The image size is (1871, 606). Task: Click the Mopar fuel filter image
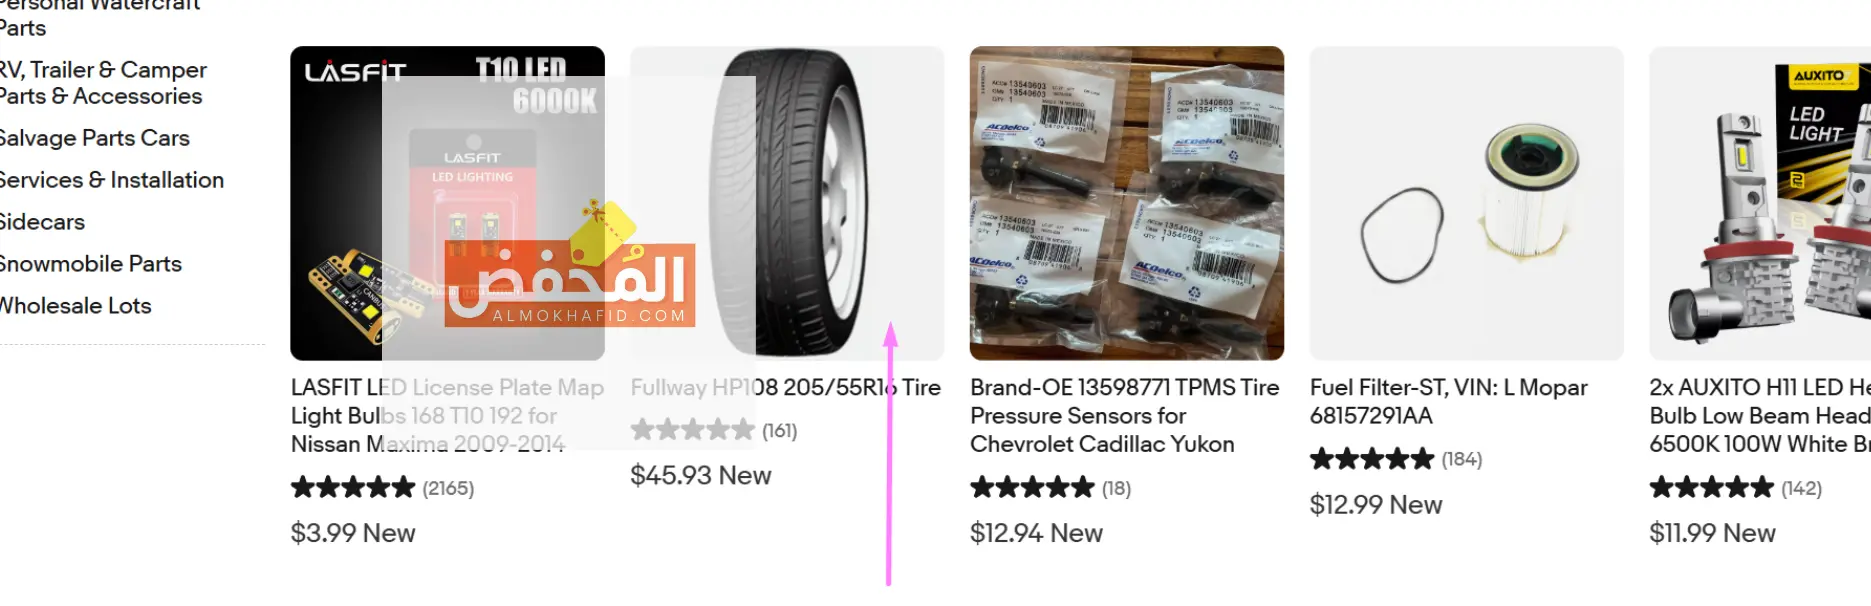click(1466, 203)
